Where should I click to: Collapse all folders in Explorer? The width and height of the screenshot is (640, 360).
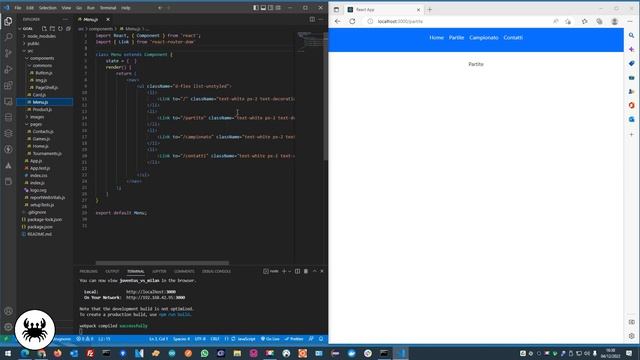click(x=68, y=29)
